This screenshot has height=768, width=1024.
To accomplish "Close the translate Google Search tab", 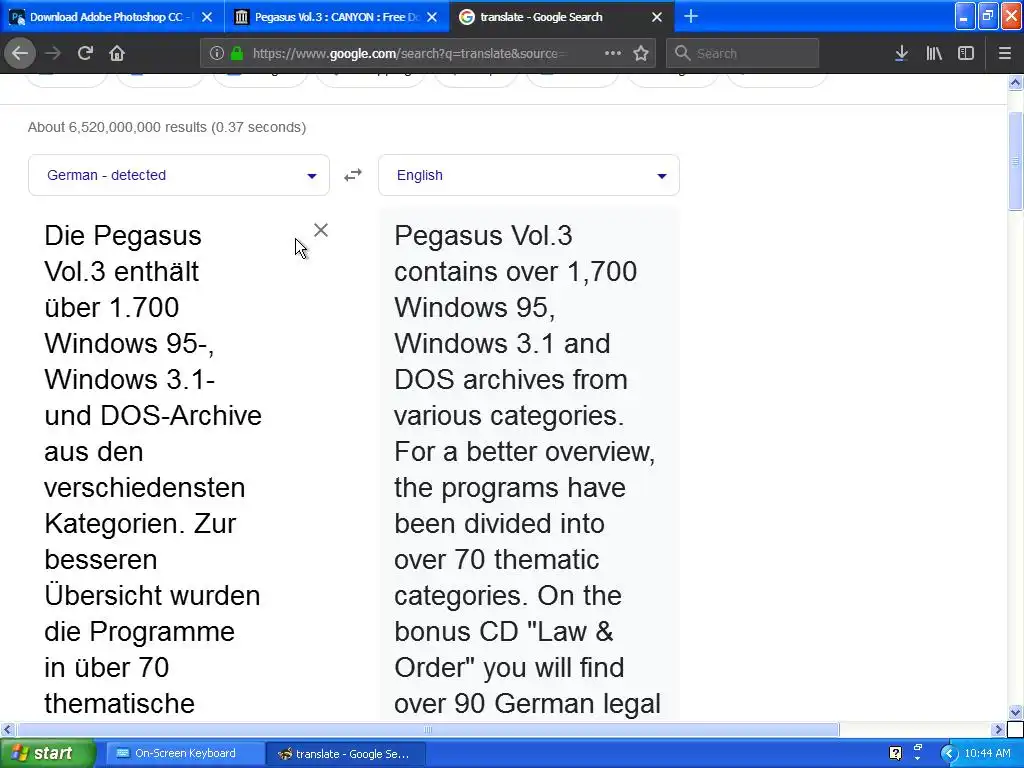I will click(657, 17).
